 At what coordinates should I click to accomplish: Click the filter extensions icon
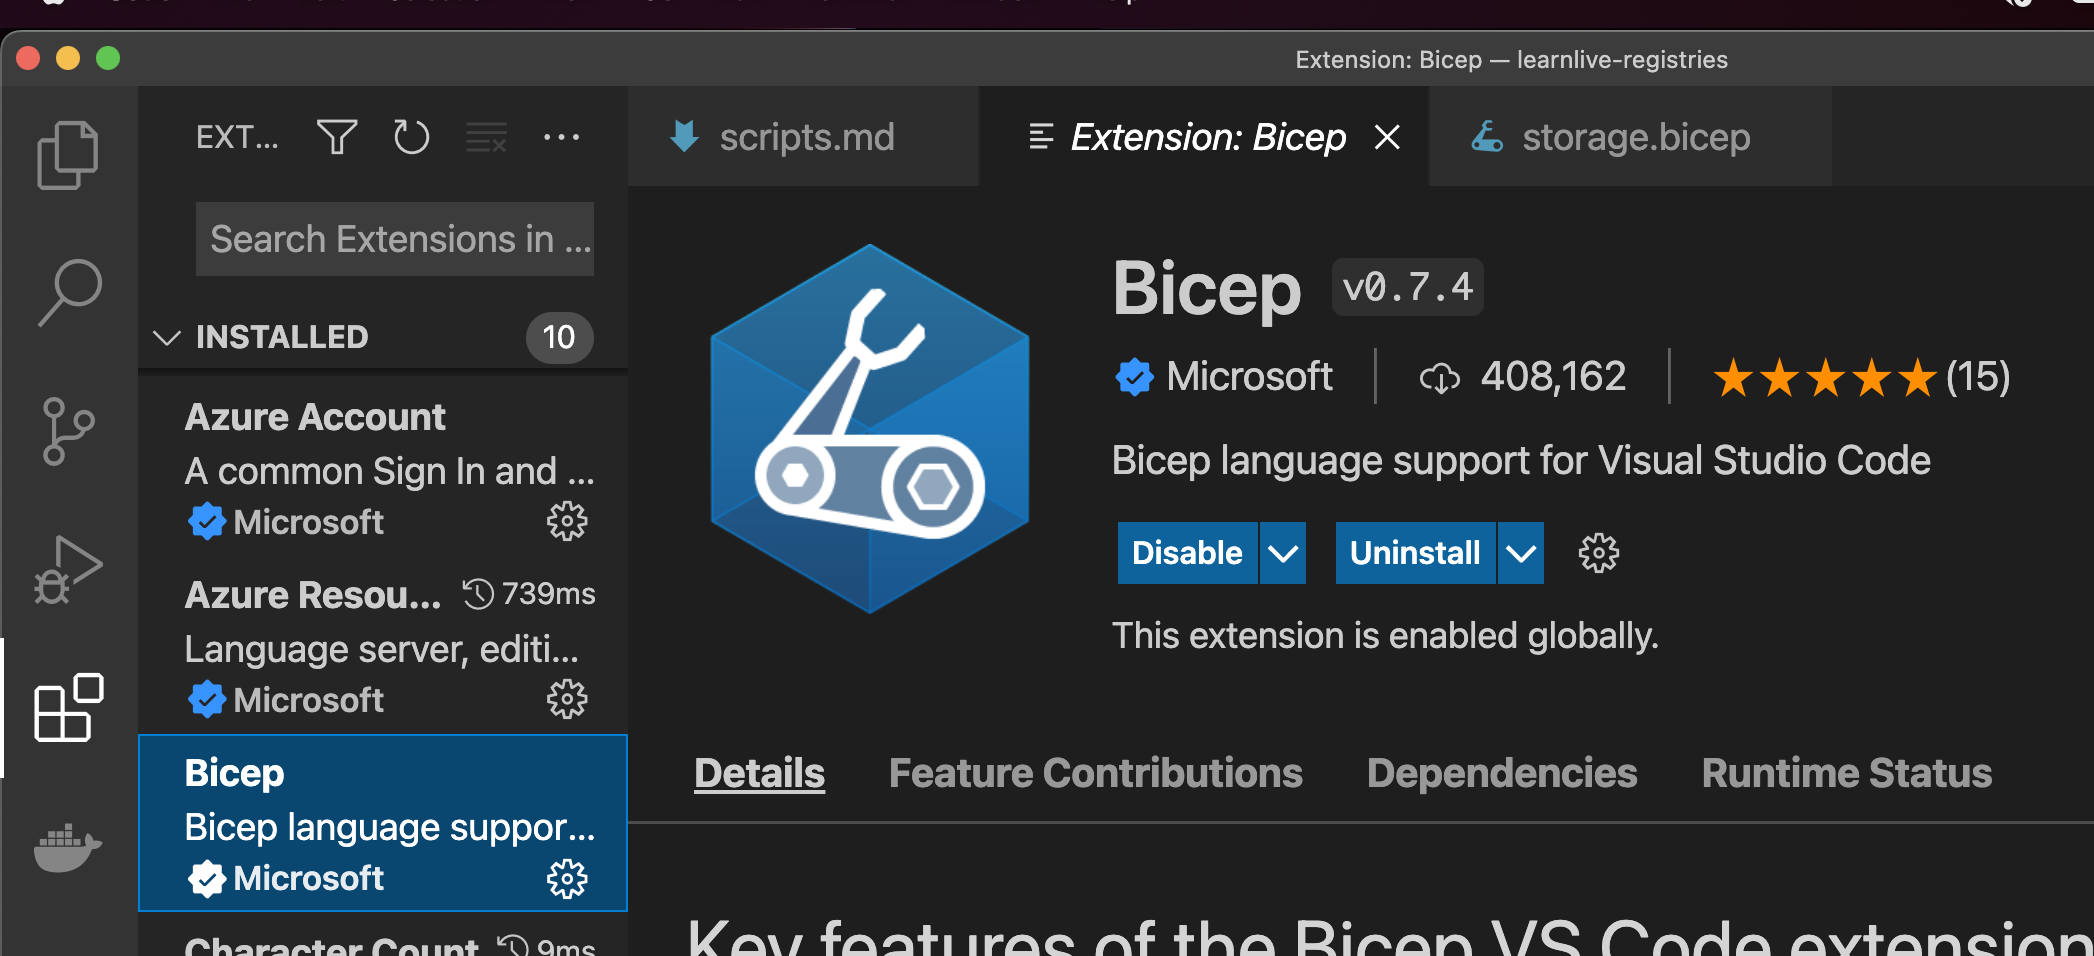tap(337, 137)
